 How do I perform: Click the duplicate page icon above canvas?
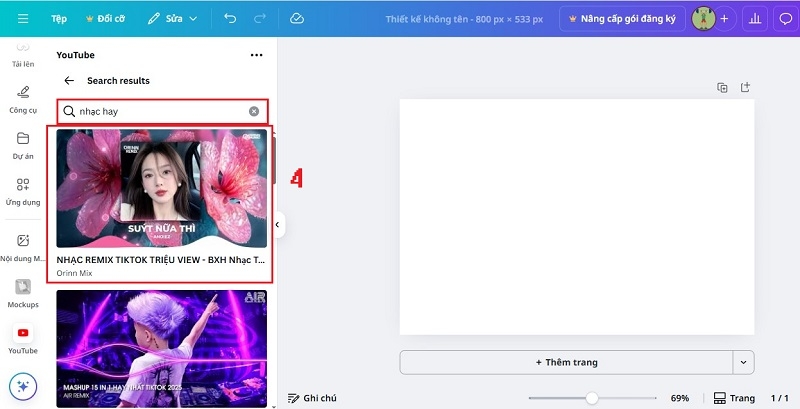click(x=722, y=87)
